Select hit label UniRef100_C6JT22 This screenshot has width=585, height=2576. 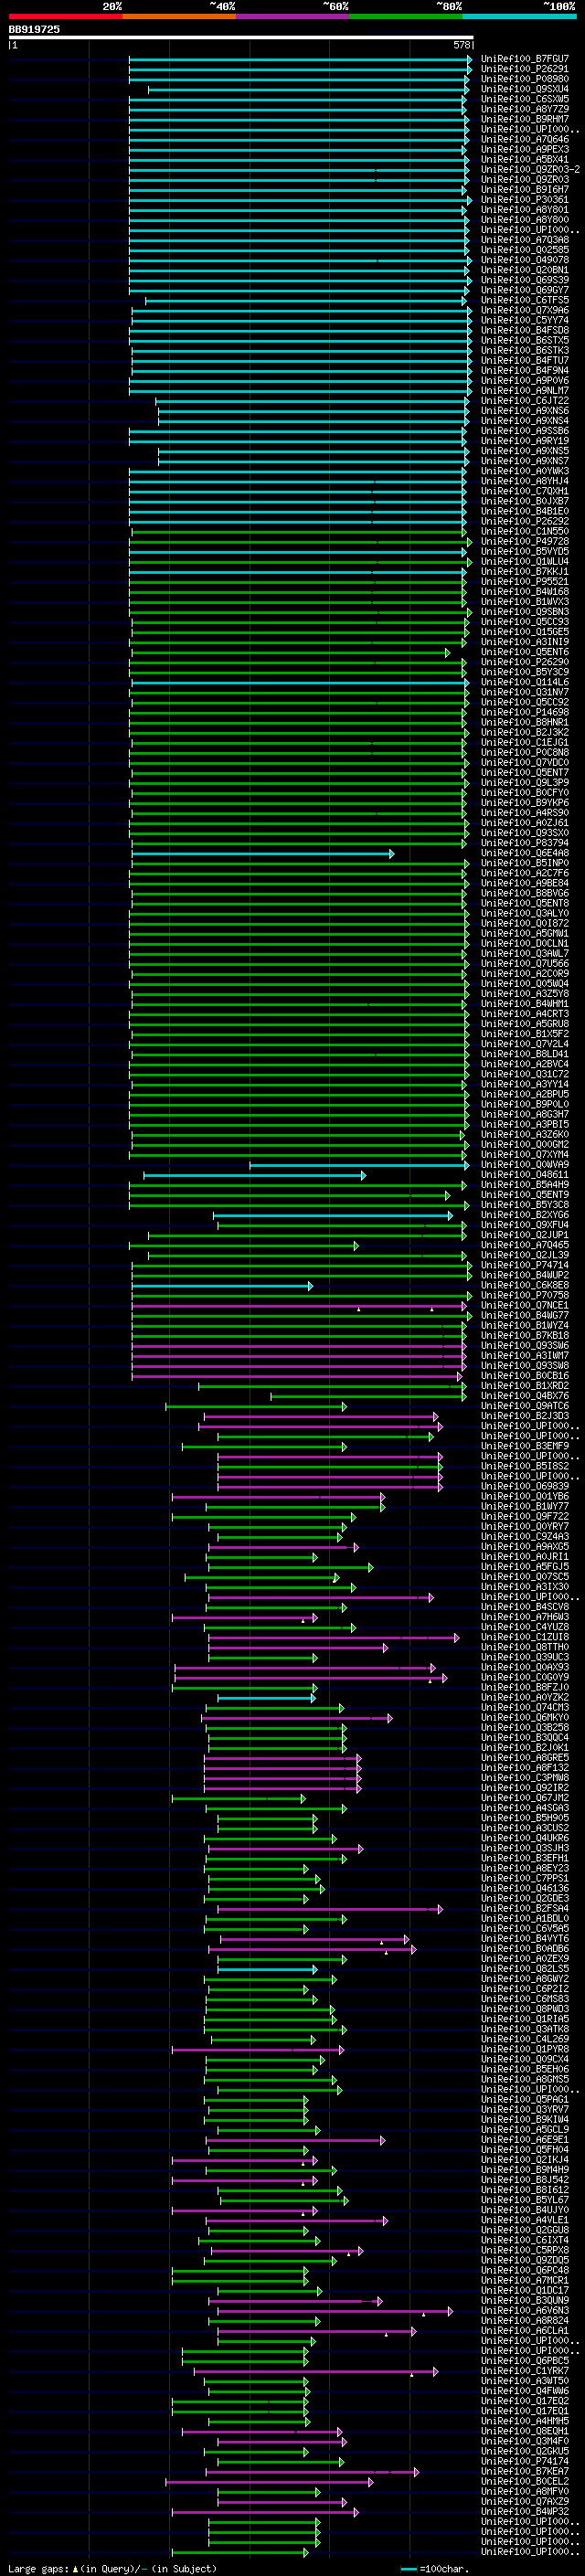[524, 401]
